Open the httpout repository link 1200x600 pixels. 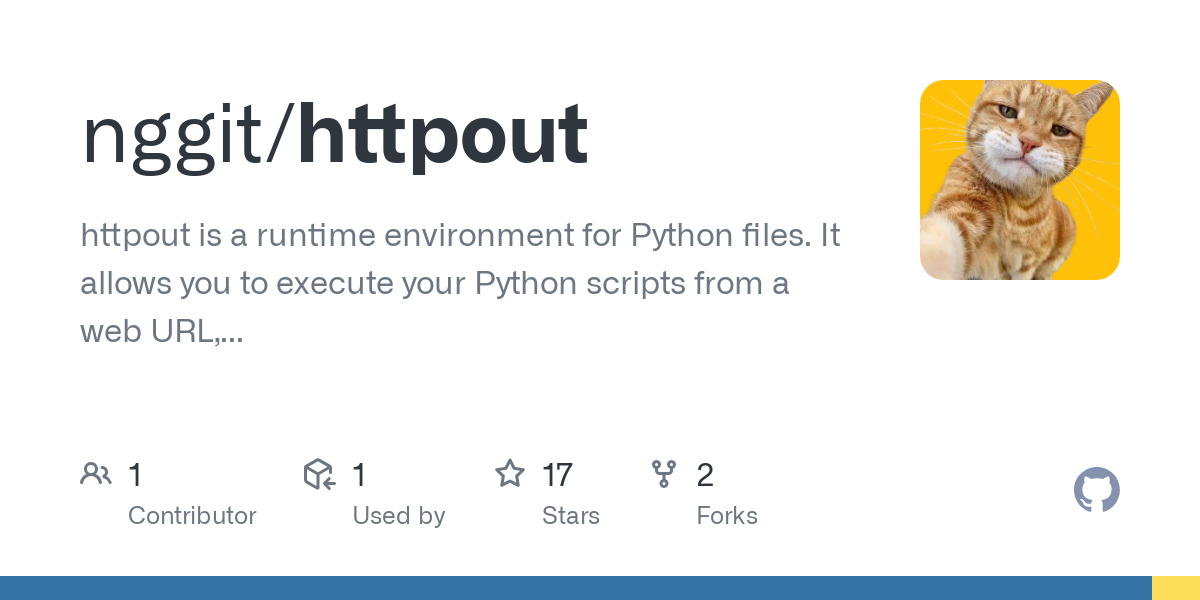(440, 133)
